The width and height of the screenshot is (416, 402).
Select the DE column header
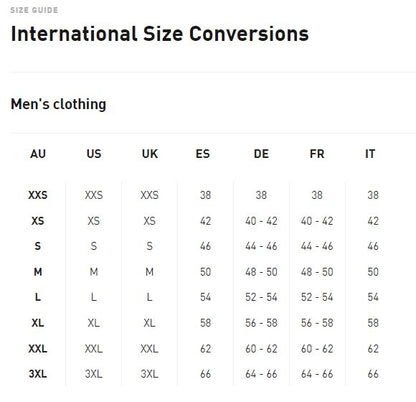261,154
